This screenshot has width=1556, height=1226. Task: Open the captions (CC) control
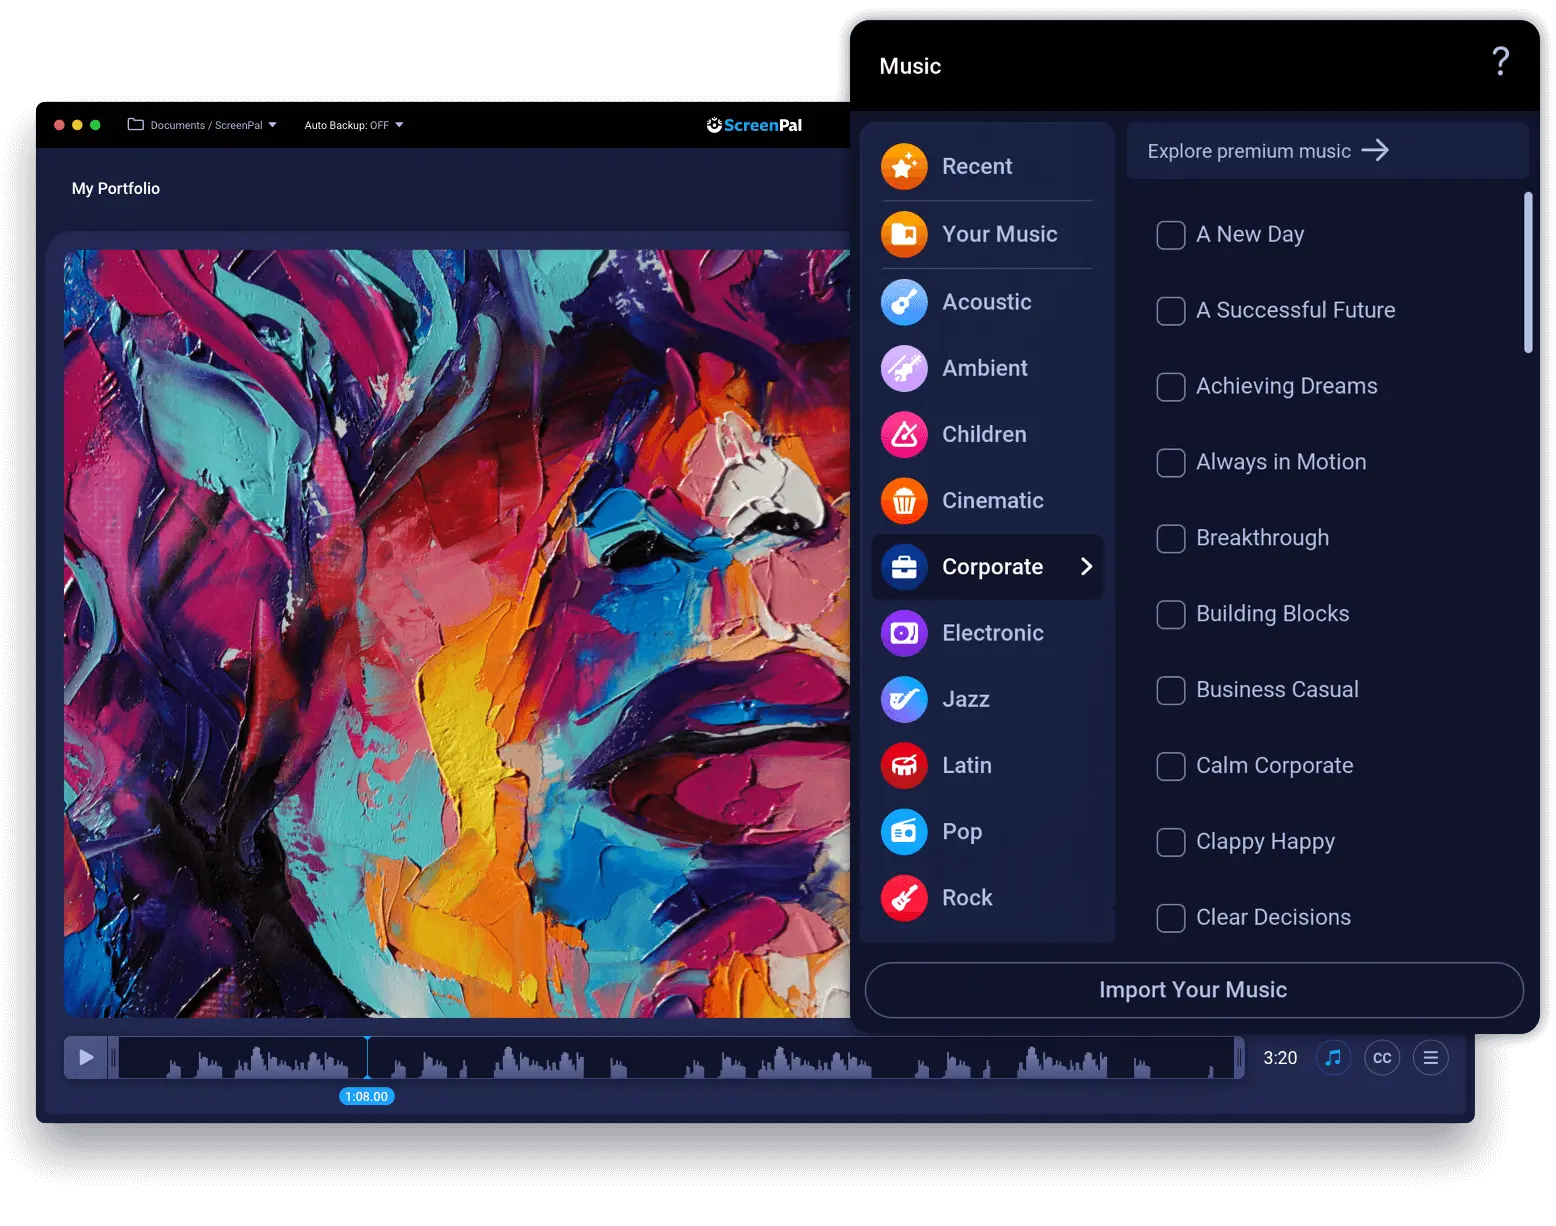coord(1382,1057)
